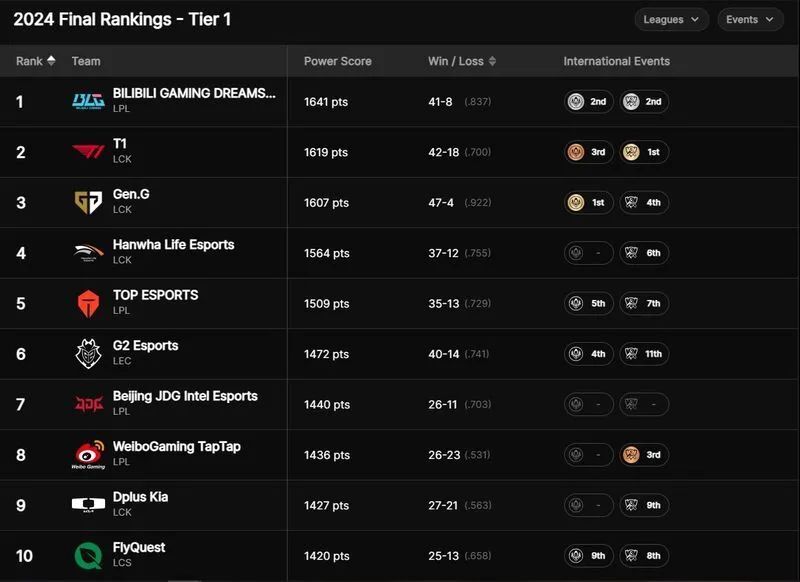
Task: Select the TOP ESPORTS orange logo
Action: pos(88,303)
